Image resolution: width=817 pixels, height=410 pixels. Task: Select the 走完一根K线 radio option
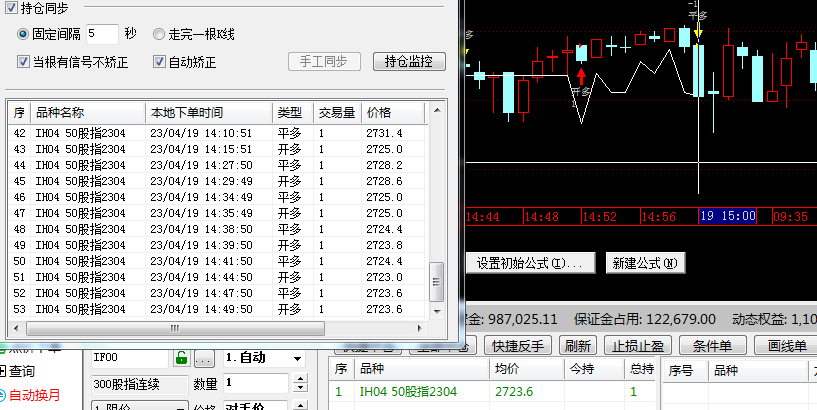(158, 34)
